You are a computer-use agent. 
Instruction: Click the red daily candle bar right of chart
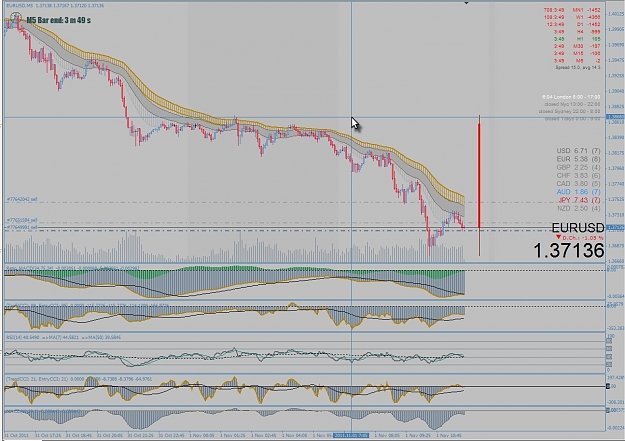click(x=479, y=175)
